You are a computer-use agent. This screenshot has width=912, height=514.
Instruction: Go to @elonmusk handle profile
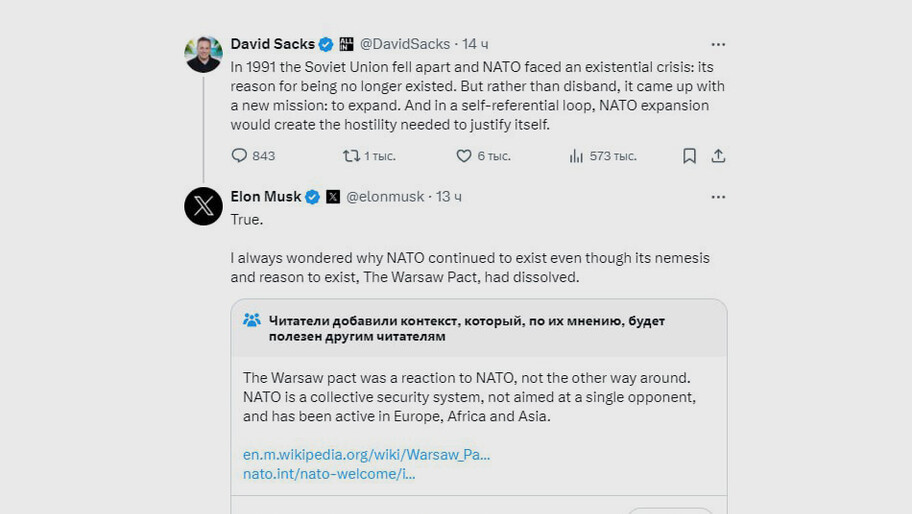(x=385, y=197)
